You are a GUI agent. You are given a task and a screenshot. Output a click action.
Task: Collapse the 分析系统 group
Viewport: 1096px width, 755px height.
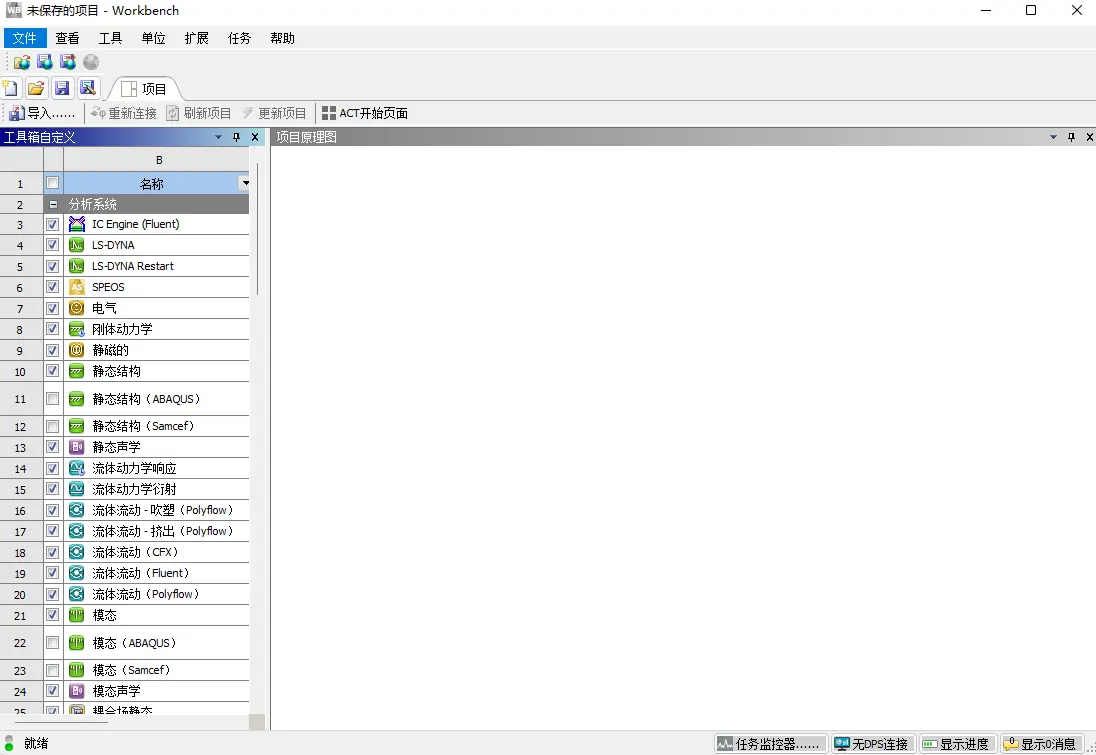53,205
